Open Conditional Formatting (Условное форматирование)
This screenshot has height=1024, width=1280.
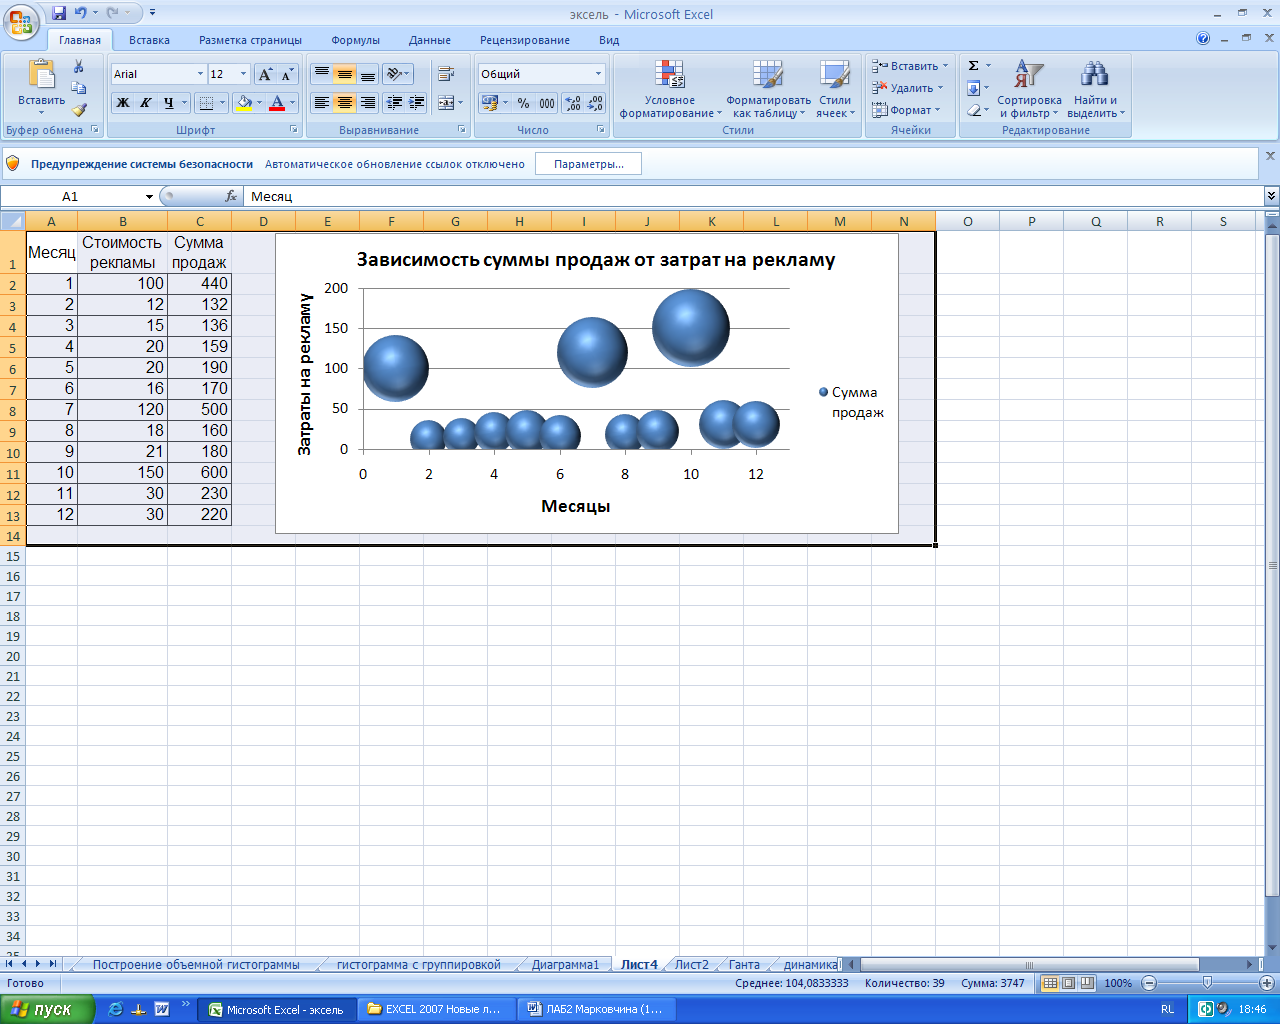(669, 88)
